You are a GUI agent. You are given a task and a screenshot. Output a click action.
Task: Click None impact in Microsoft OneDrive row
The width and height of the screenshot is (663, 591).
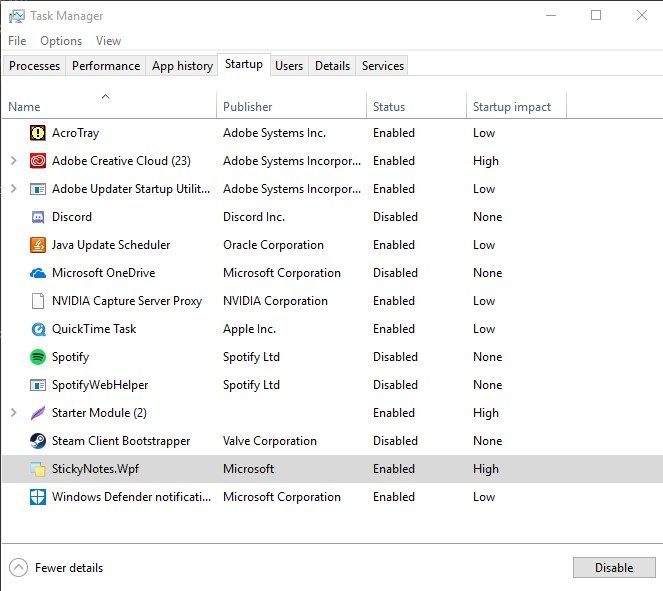488,273
